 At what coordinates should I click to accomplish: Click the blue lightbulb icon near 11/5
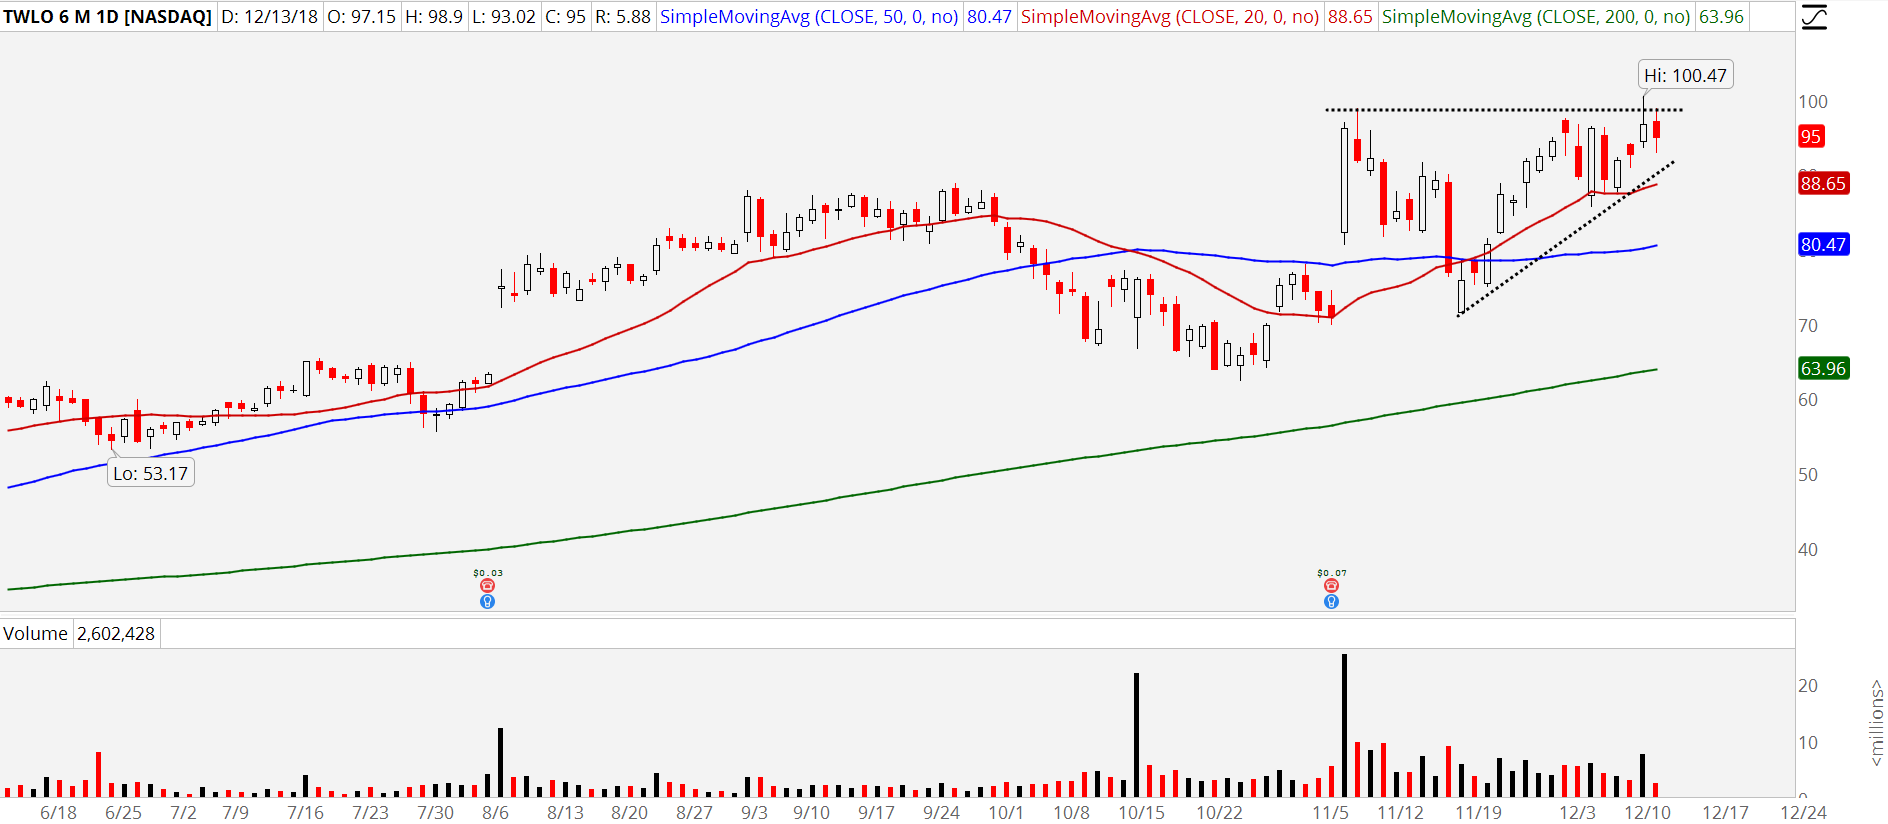pos(1331,601)
